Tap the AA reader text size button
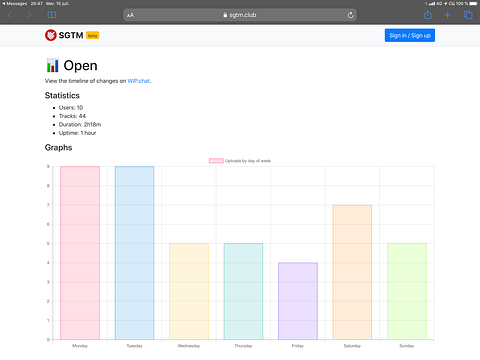 [130, 15]
